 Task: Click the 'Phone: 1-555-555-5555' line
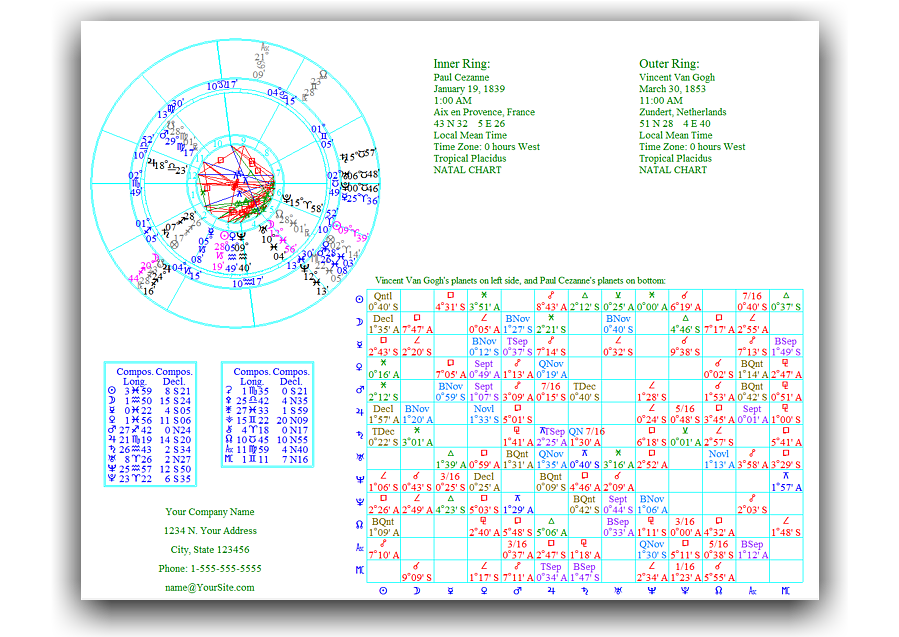click(210, 569)
